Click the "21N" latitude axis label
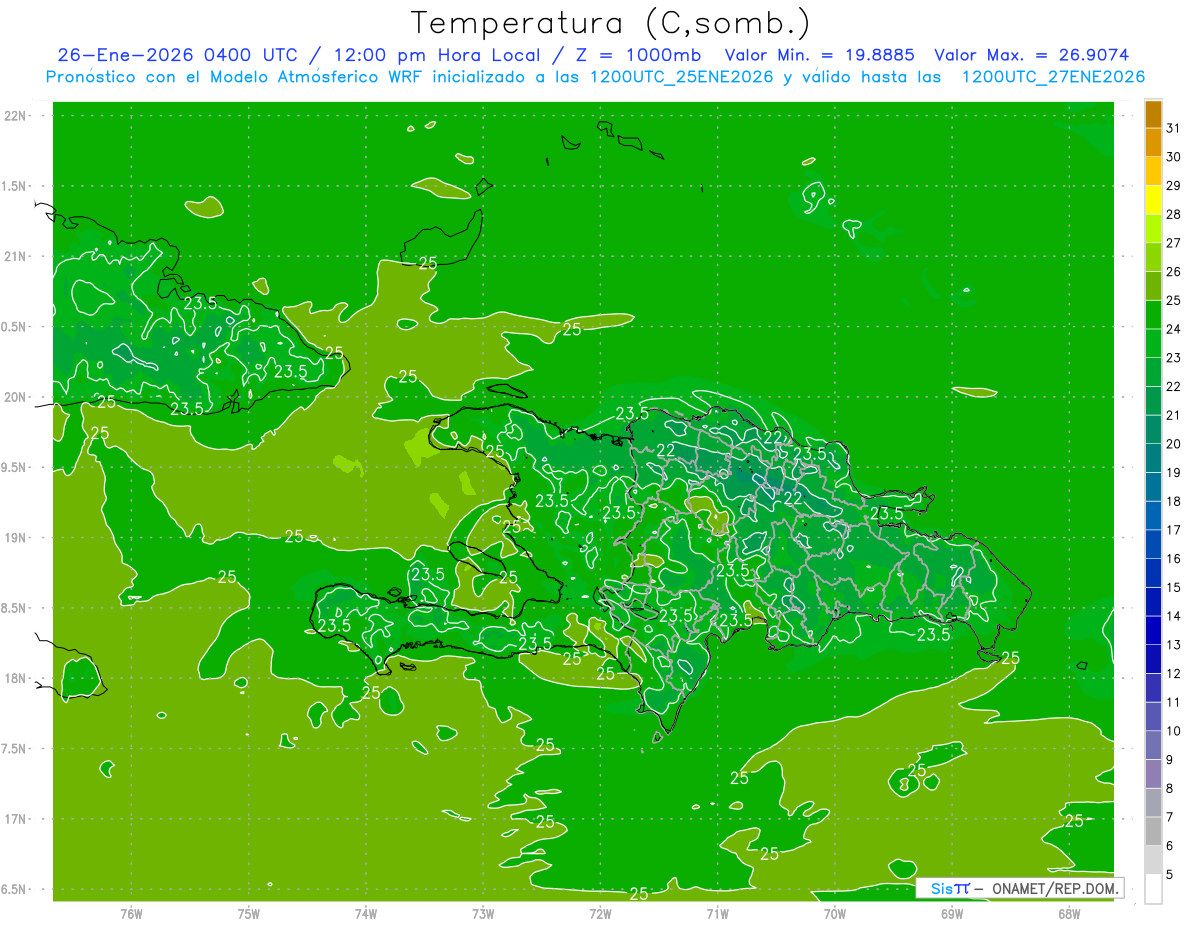The height and width of the screenshot is (927, 1200). coord(15,257)
